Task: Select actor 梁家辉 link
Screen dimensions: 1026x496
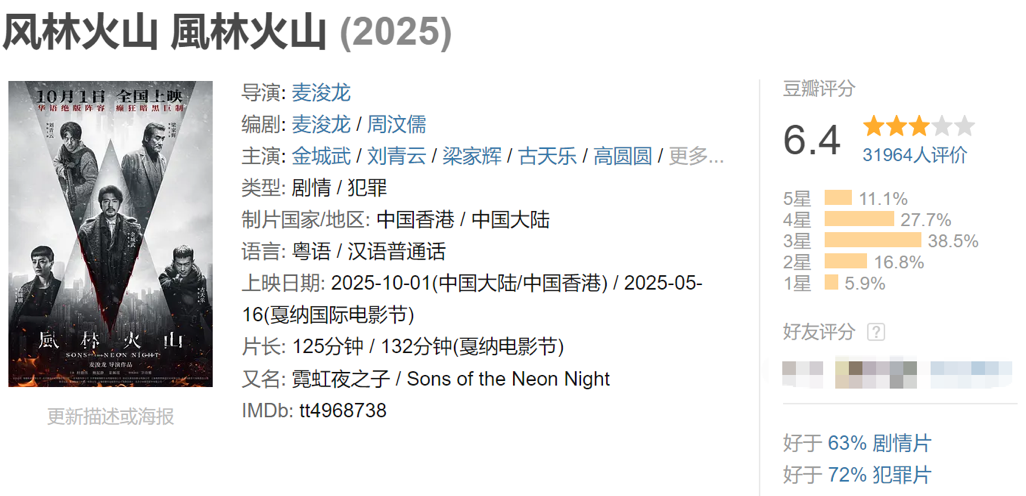Action: [x=472, y=156]
